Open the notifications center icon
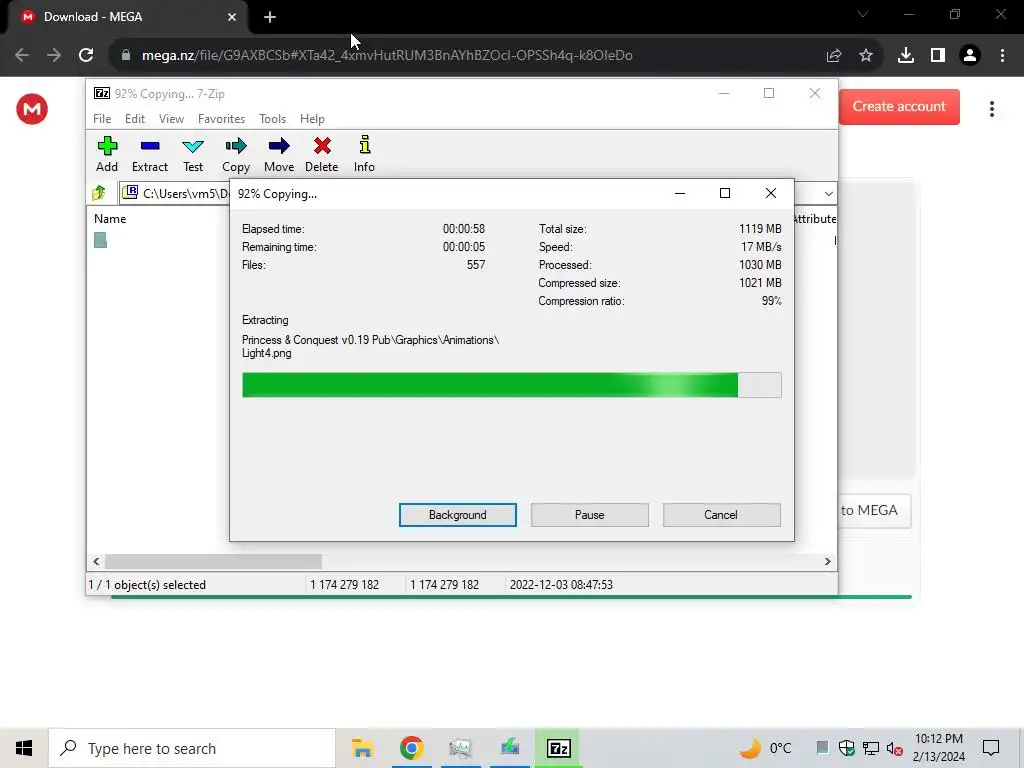The height and width of the screenshot is (768, 1024). (x=991, y=748)
